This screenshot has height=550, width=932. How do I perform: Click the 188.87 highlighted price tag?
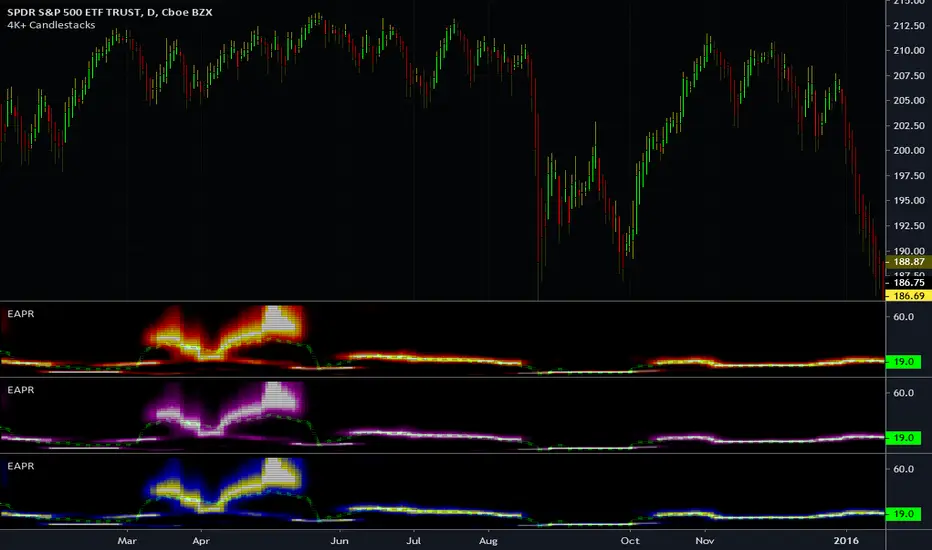909,262
